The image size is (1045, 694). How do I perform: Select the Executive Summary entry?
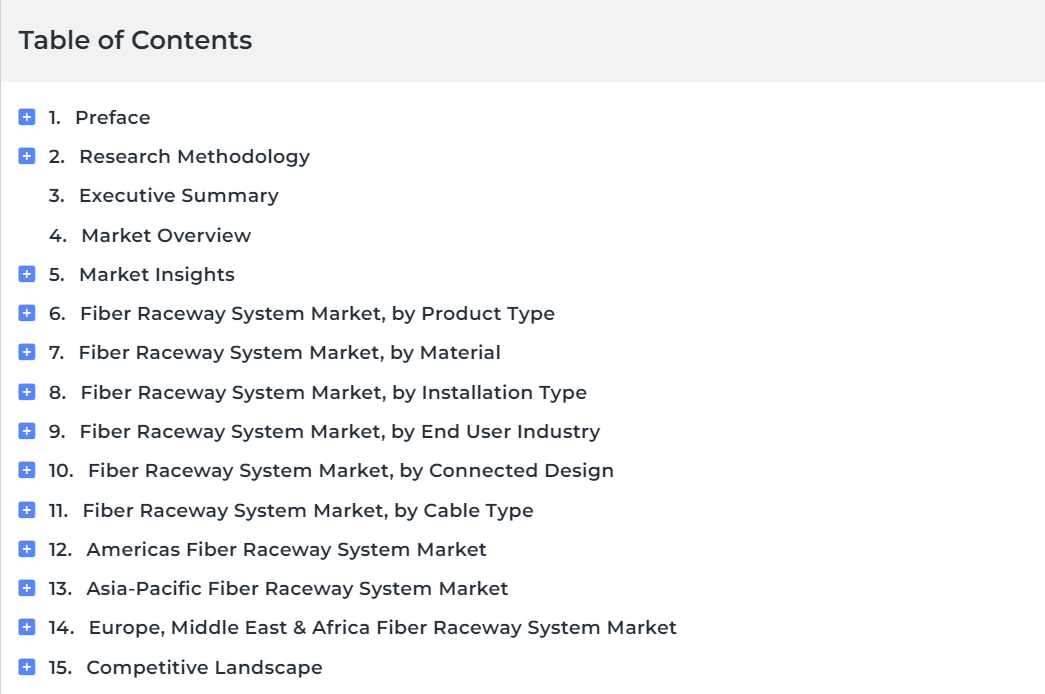click(x=179, y=195)
